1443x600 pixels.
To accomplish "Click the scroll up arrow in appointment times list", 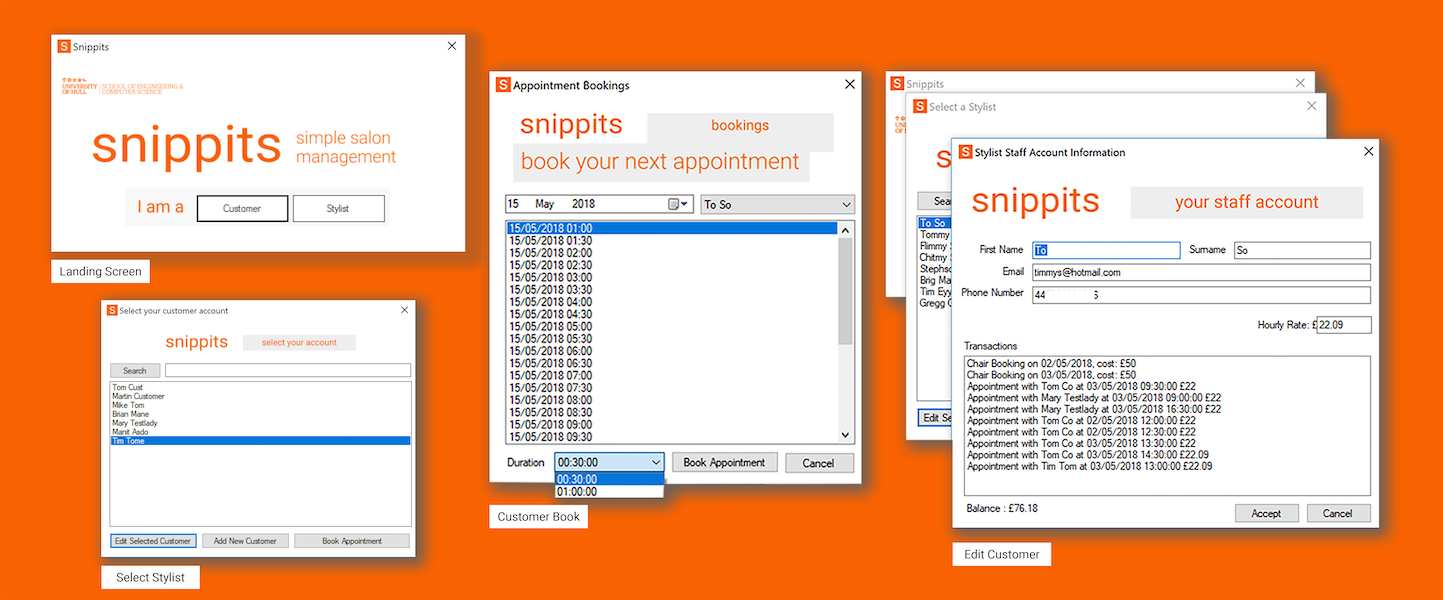I will coord(845,230).
